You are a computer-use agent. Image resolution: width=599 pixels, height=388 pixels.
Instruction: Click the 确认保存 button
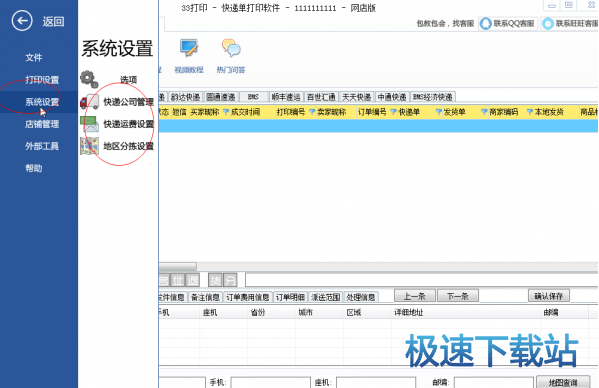pos(549,296)
